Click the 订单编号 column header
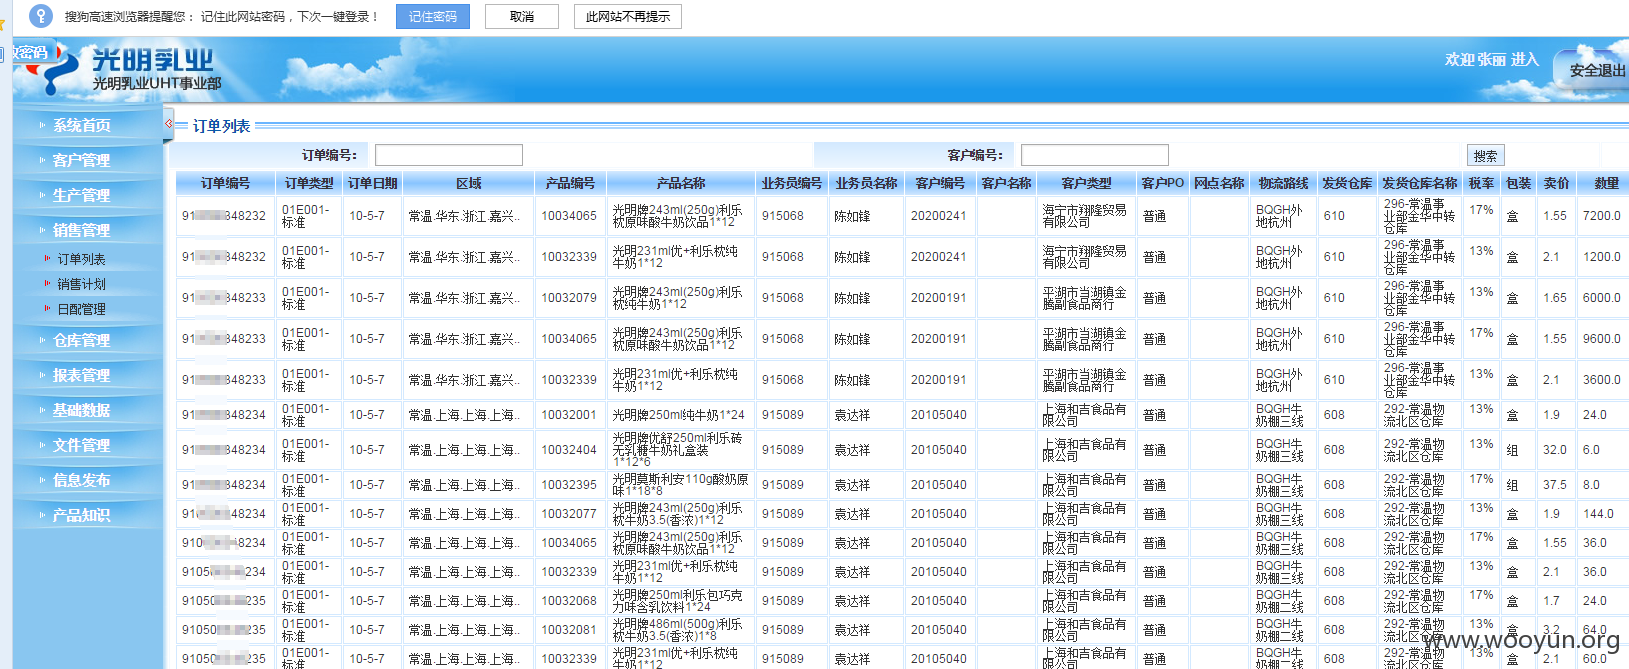The width and height of the screenshot is (1629, 669). coord(225,183)
